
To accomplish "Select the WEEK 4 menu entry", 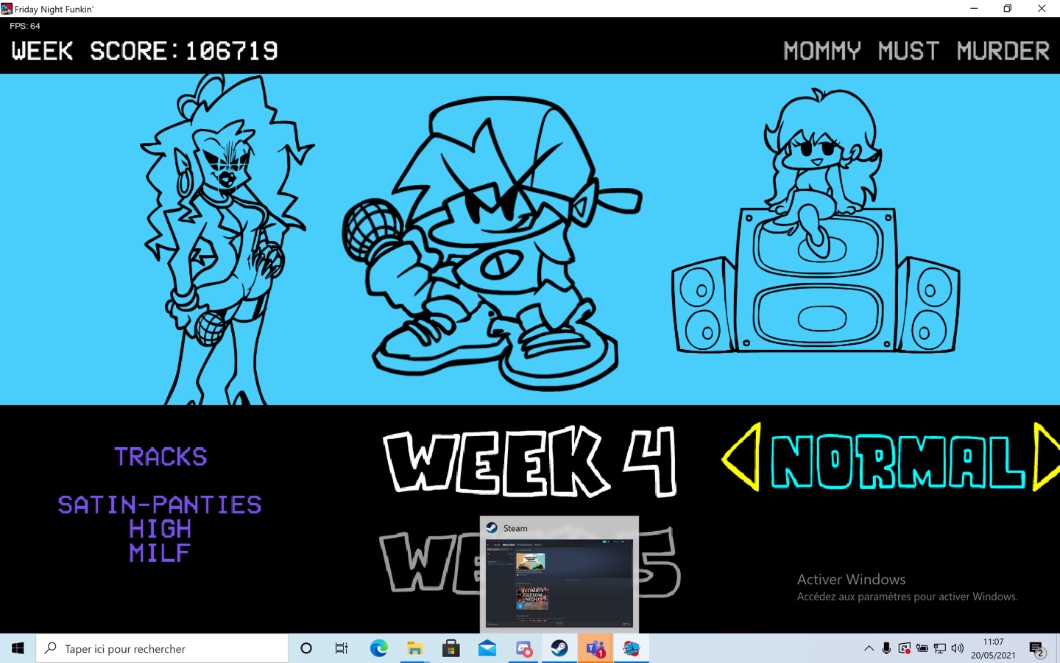I will point(529,461).
